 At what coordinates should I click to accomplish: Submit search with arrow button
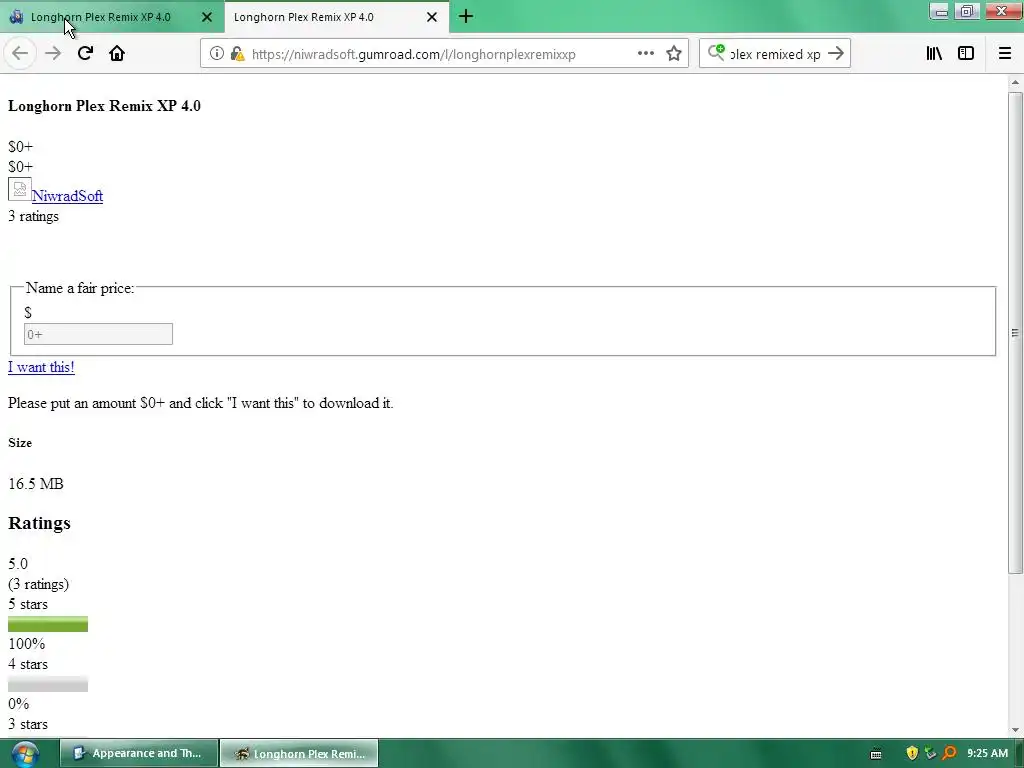[836, 54]
